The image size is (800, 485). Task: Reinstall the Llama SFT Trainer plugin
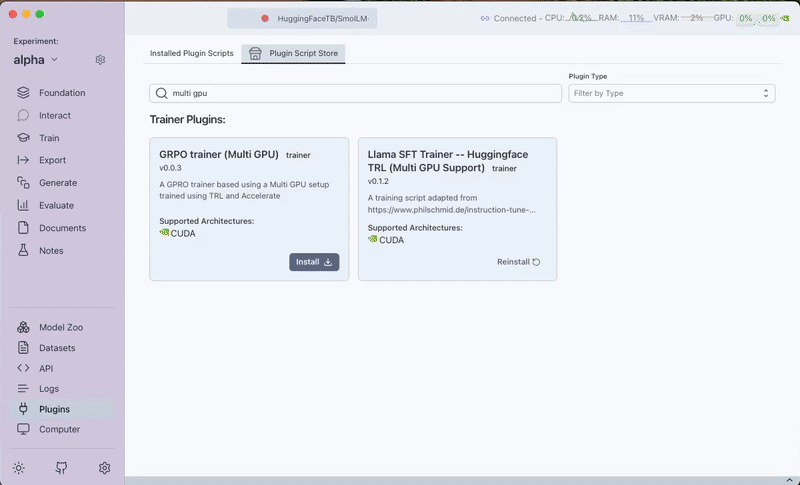point(518,262)
